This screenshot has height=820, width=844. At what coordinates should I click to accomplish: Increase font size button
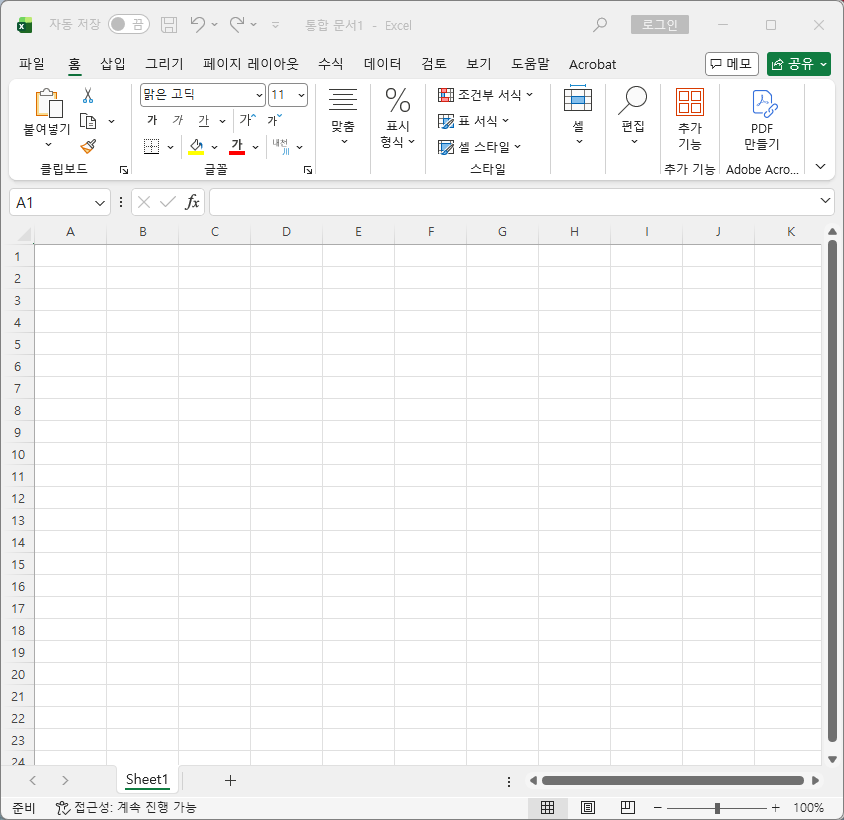pyautogui.click(x=248, y=120)
